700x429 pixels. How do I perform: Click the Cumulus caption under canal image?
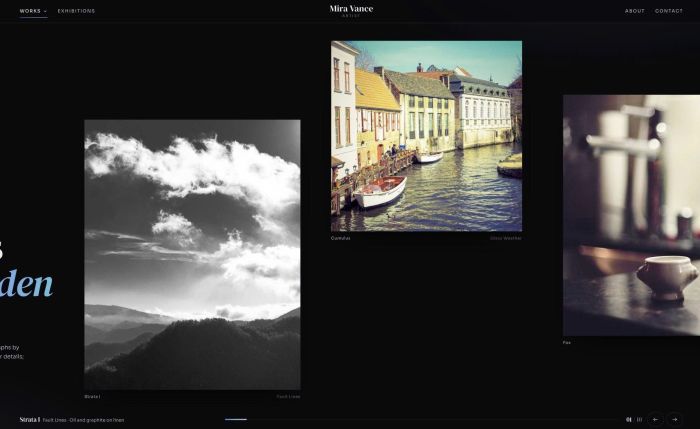pyautogui.click(x=341, y=238)
